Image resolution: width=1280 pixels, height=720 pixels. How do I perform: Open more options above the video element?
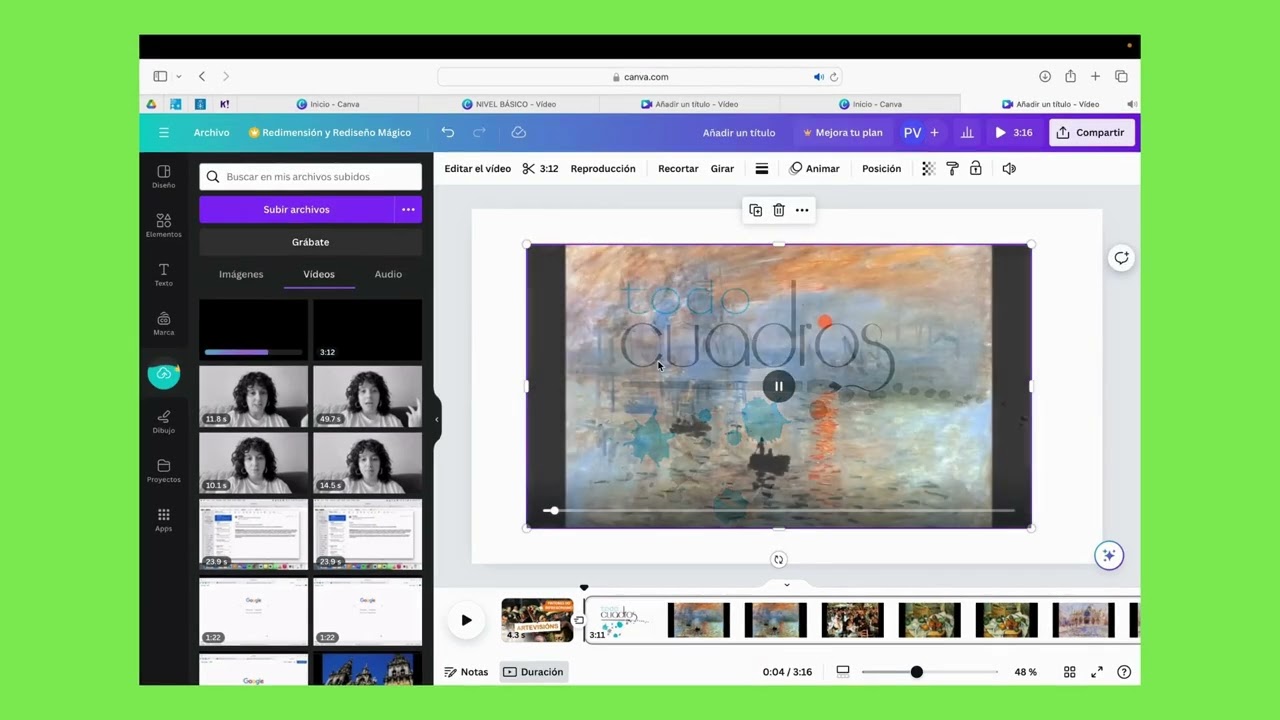(x=802, y=210)
